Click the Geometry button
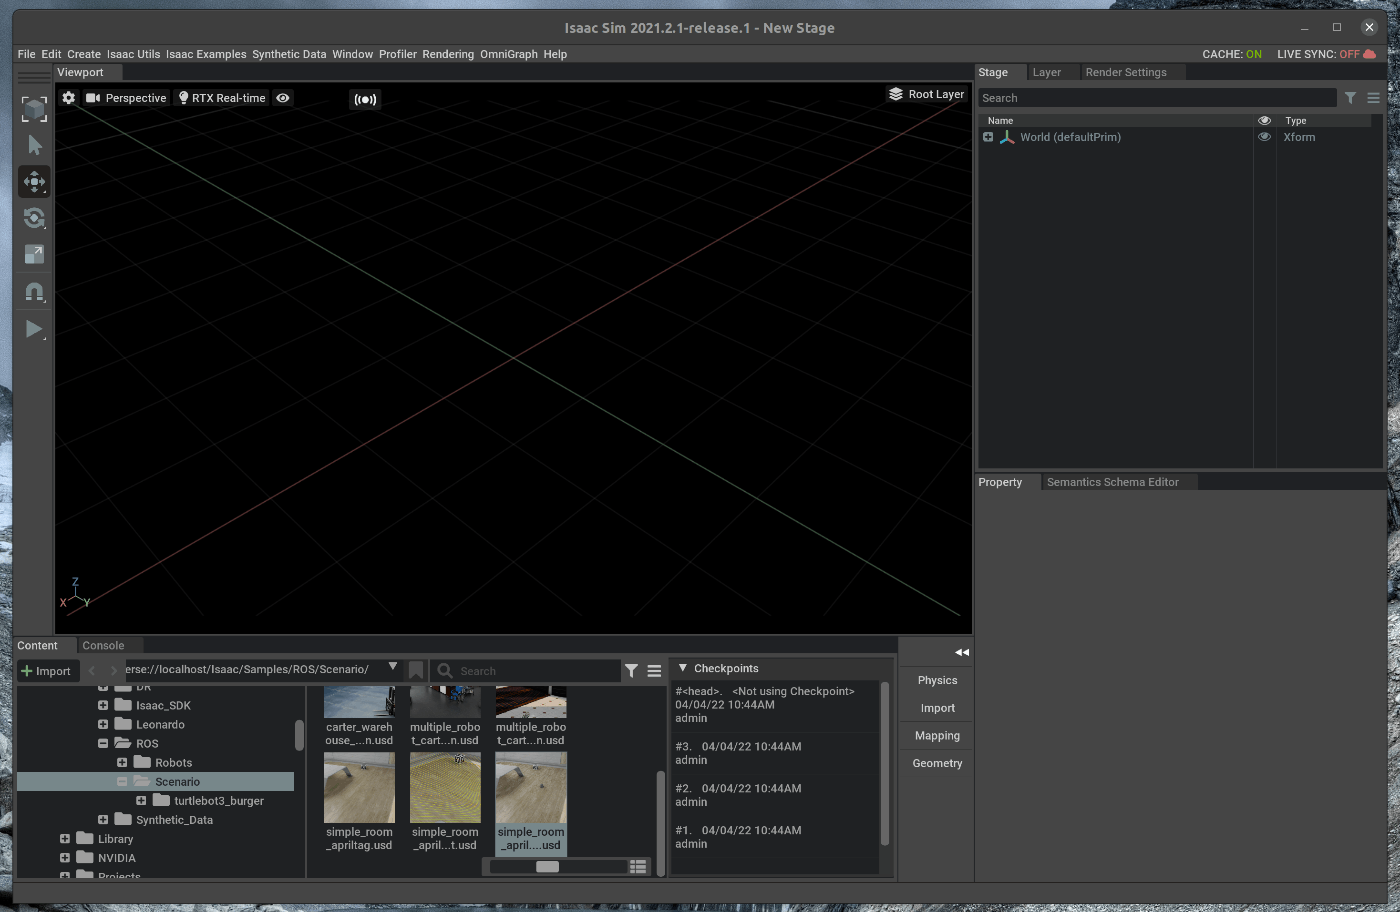The width and height of the screenshot is (1400, 912). tap(937, 763)
